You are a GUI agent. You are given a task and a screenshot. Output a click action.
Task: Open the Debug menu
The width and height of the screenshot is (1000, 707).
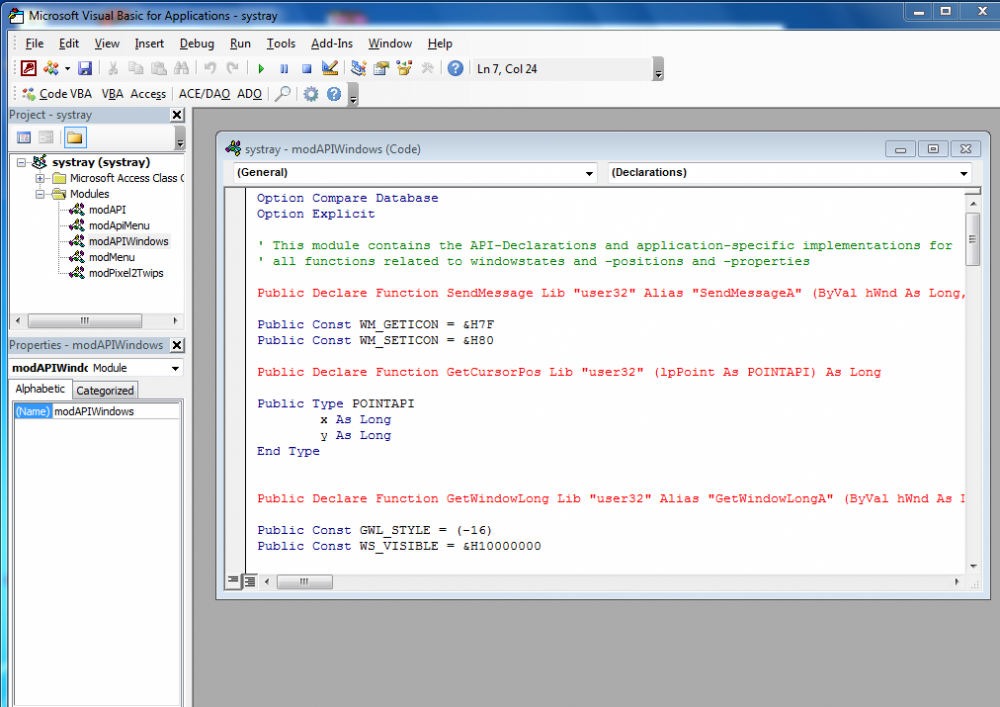click(x=196, y=43)
